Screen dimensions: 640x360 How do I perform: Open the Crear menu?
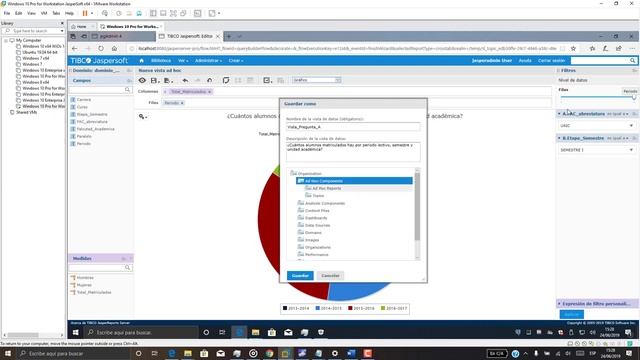click(x=236, y=61)
